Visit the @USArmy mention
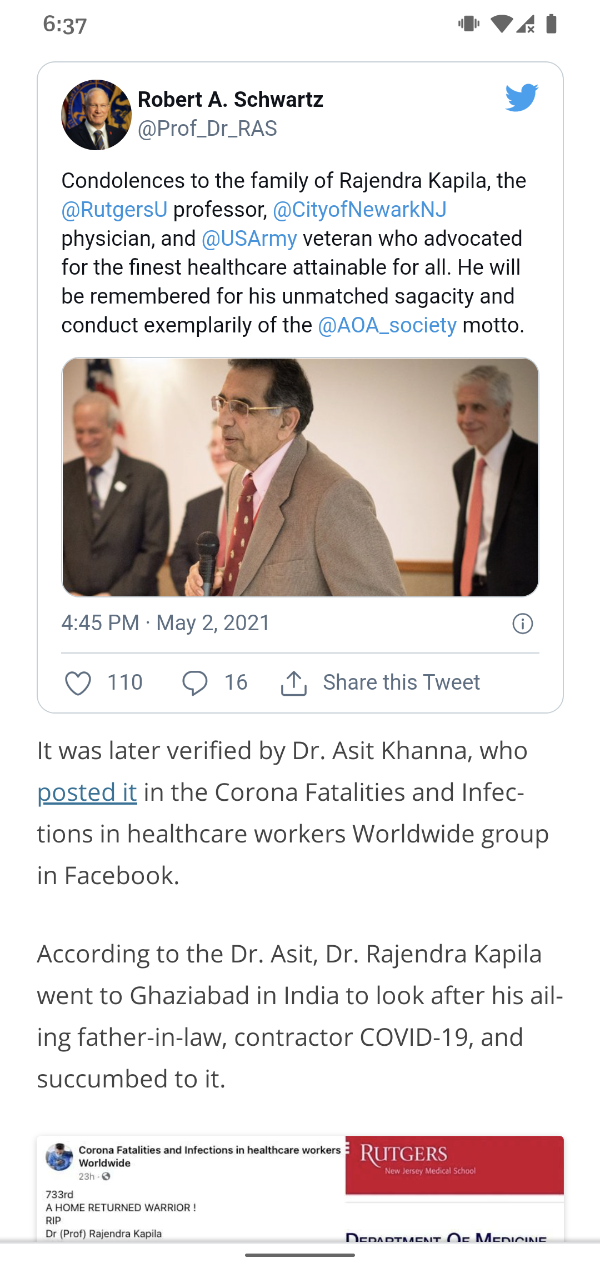This screenshot has height=1266, width=600. [x=249, y=239]
